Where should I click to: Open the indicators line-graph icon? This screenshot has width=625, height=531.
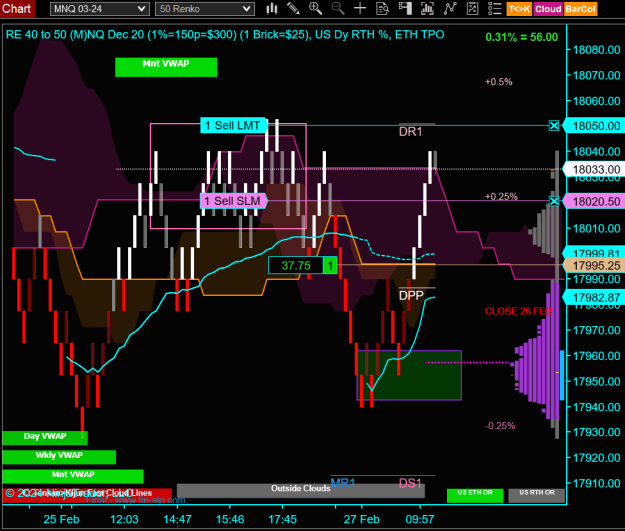tap(450, 8)
